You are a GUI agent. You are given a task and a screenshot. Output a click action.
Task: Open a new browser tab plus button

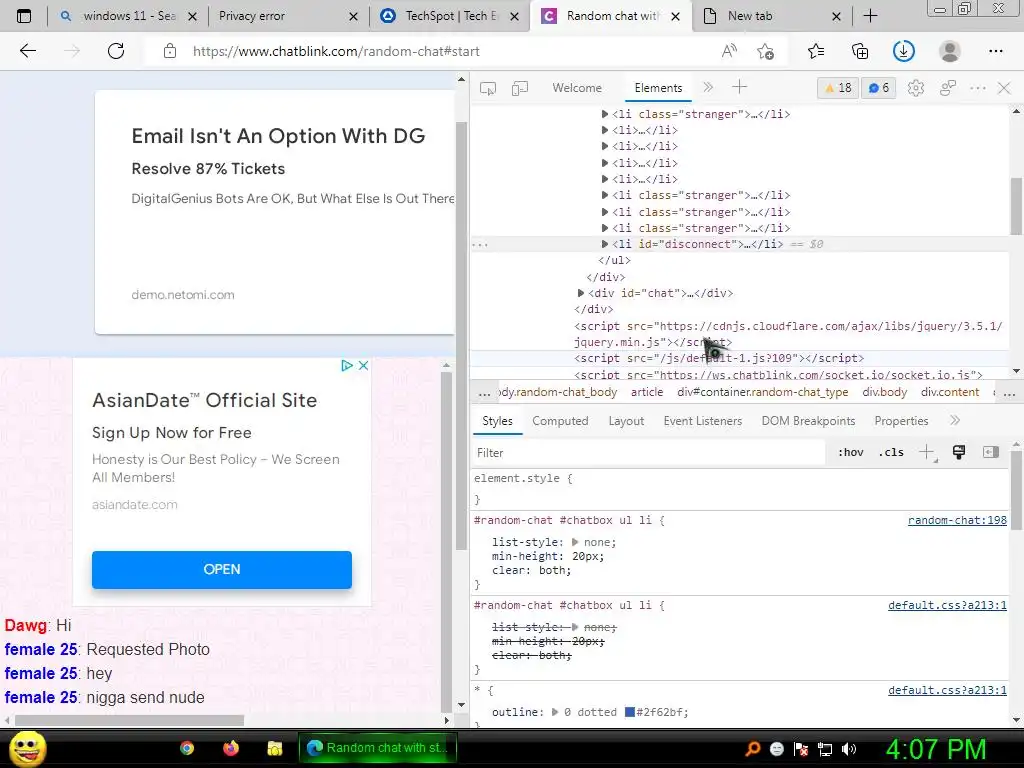[x=870, y=16]
